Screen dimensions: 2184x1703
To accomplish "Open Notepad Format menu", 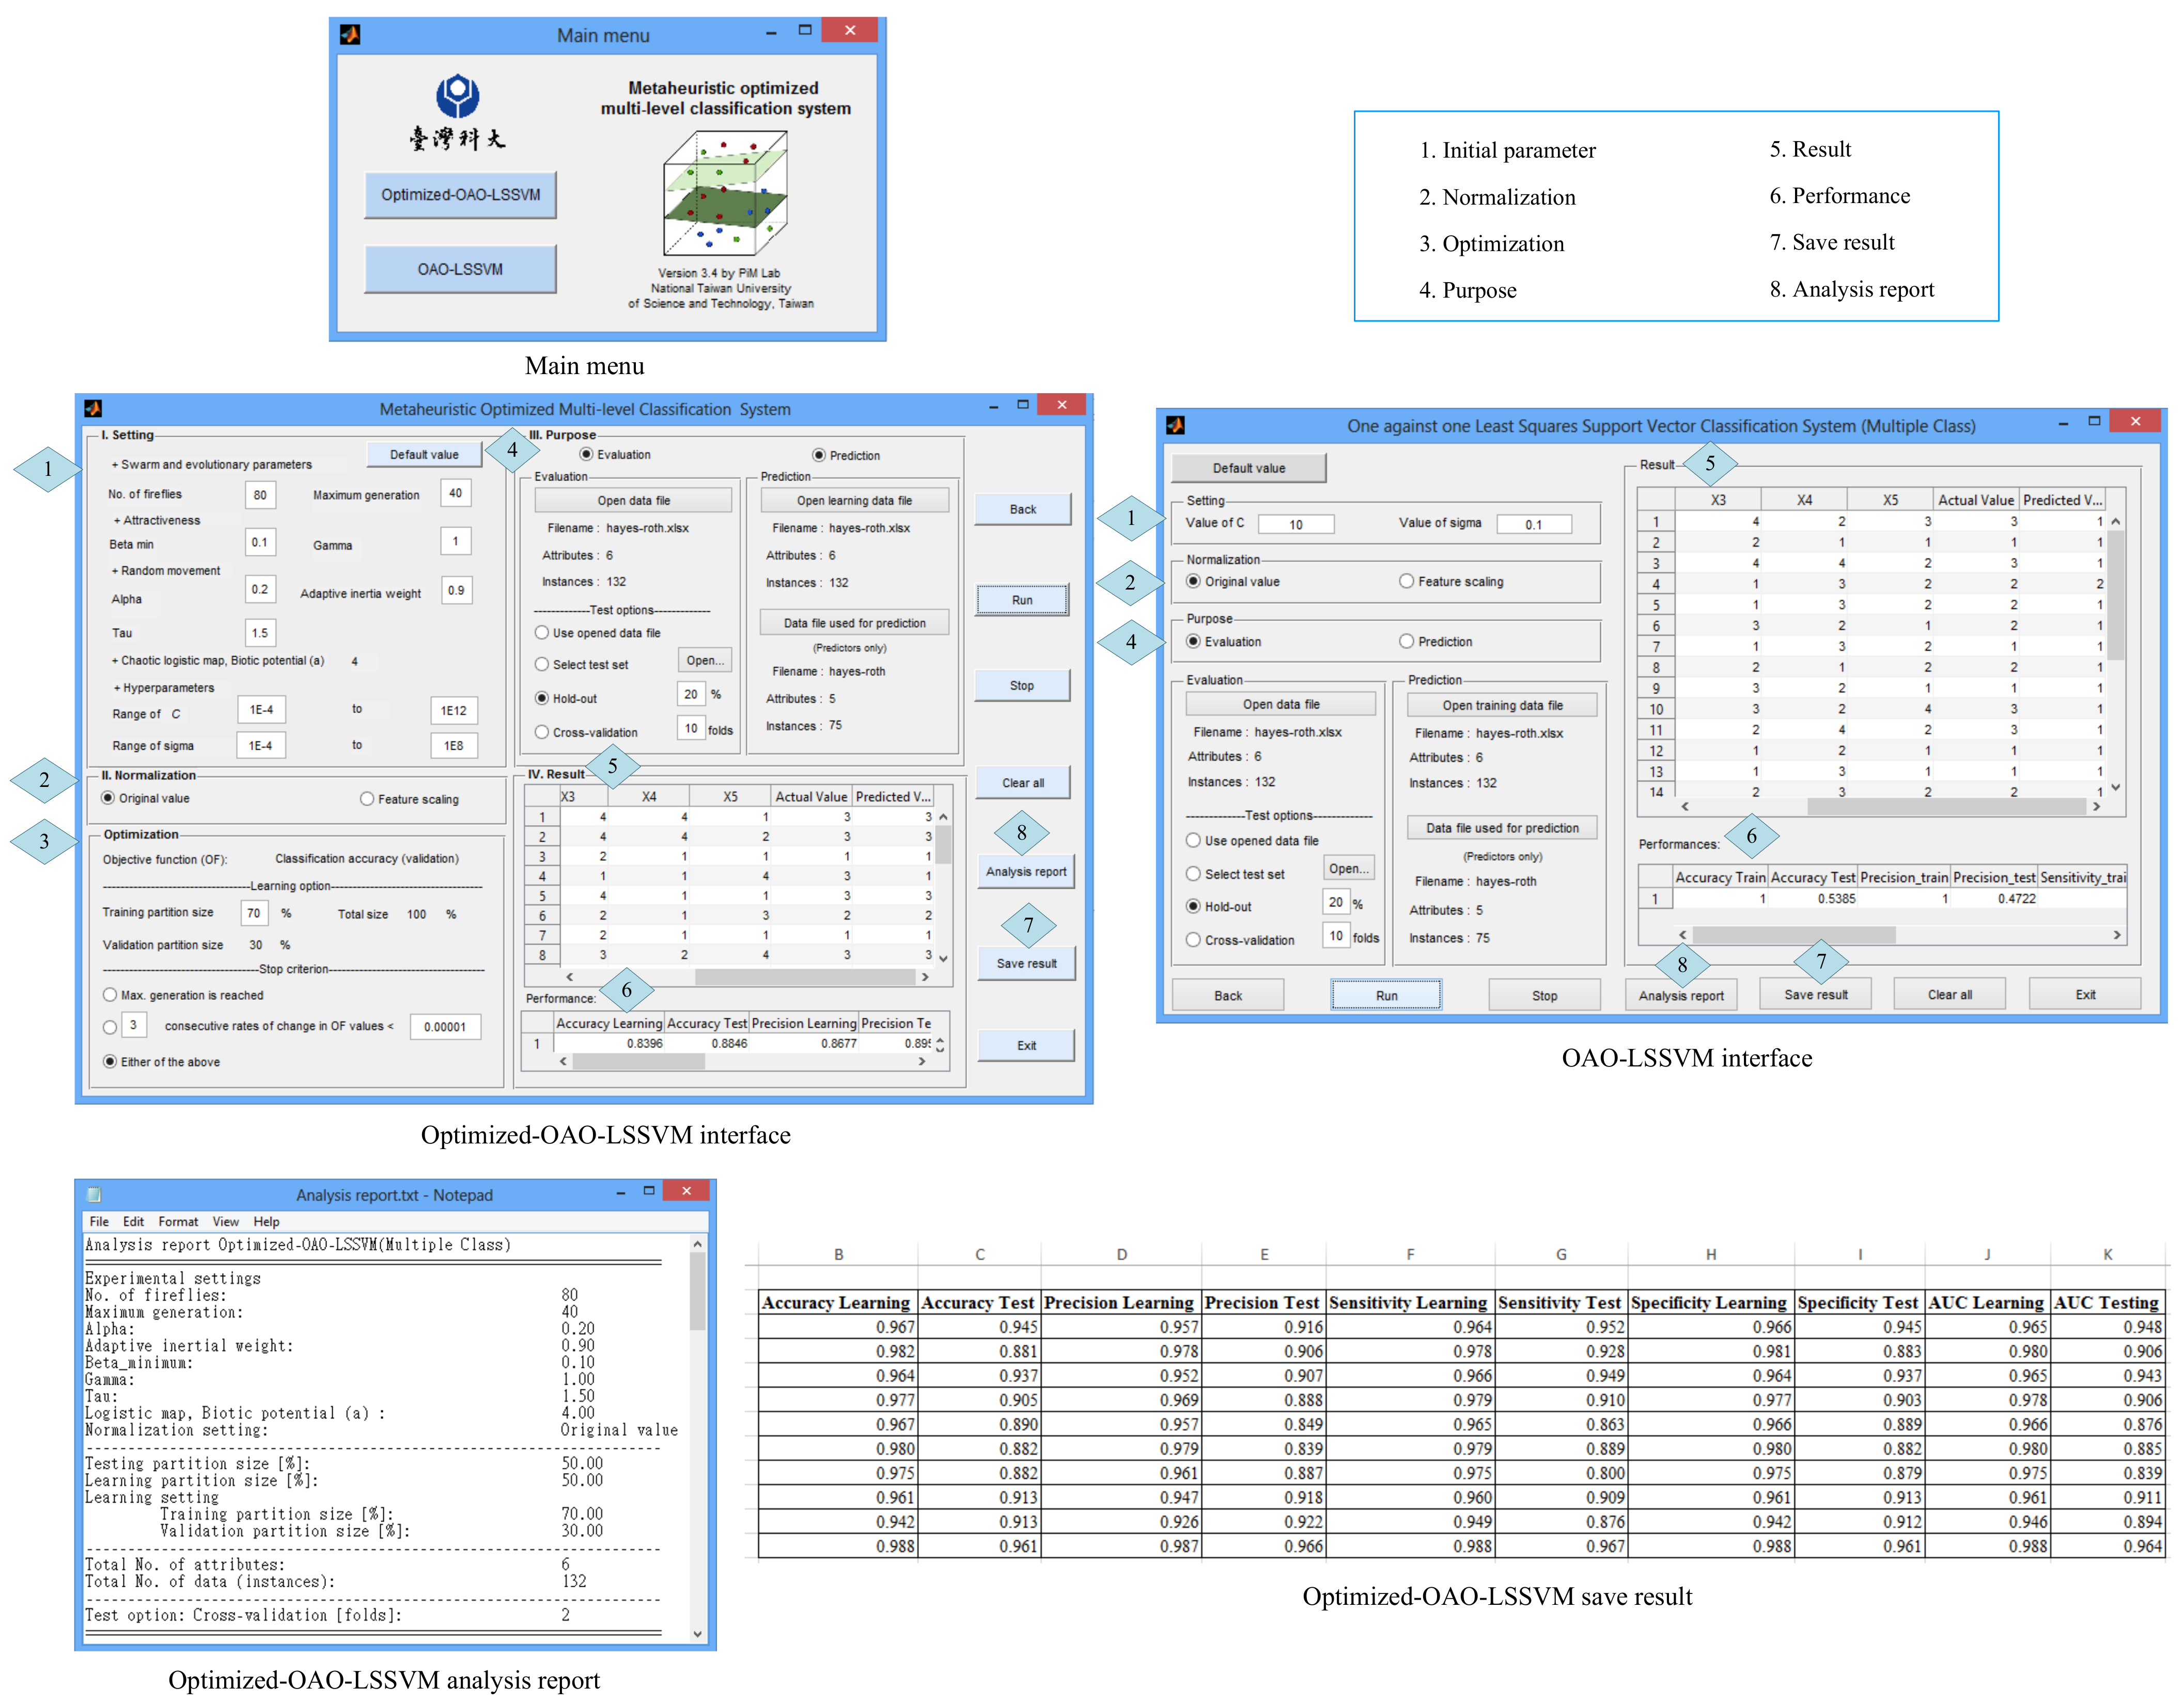I will tap(178, 1221).
